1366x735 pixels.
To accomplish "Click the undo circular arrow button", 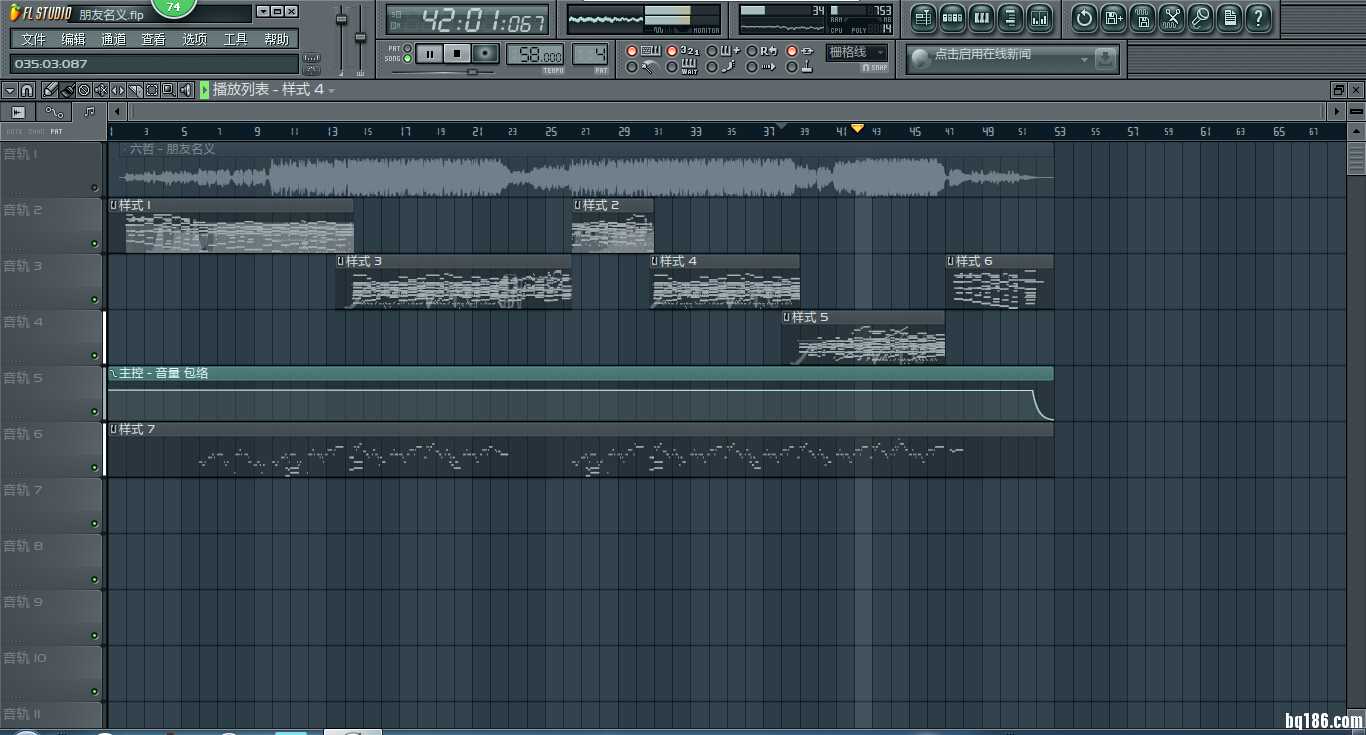I will 1084,17.
